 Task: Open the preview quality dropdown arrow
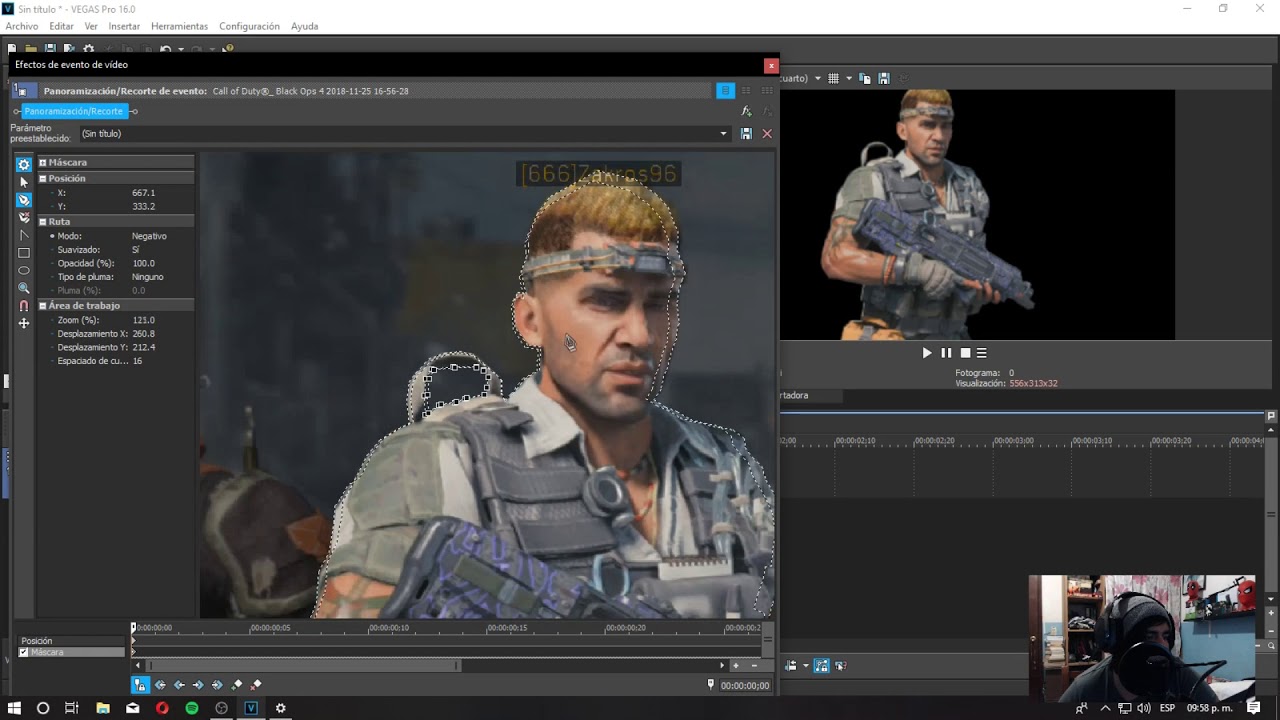[x=817, y=78]
